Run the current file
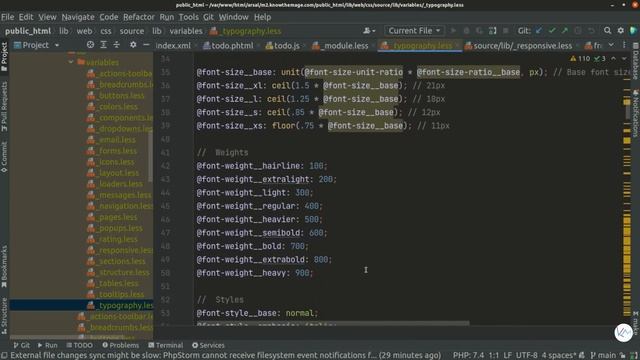Screen dimensions: 640x360 (x=453, y=31)
